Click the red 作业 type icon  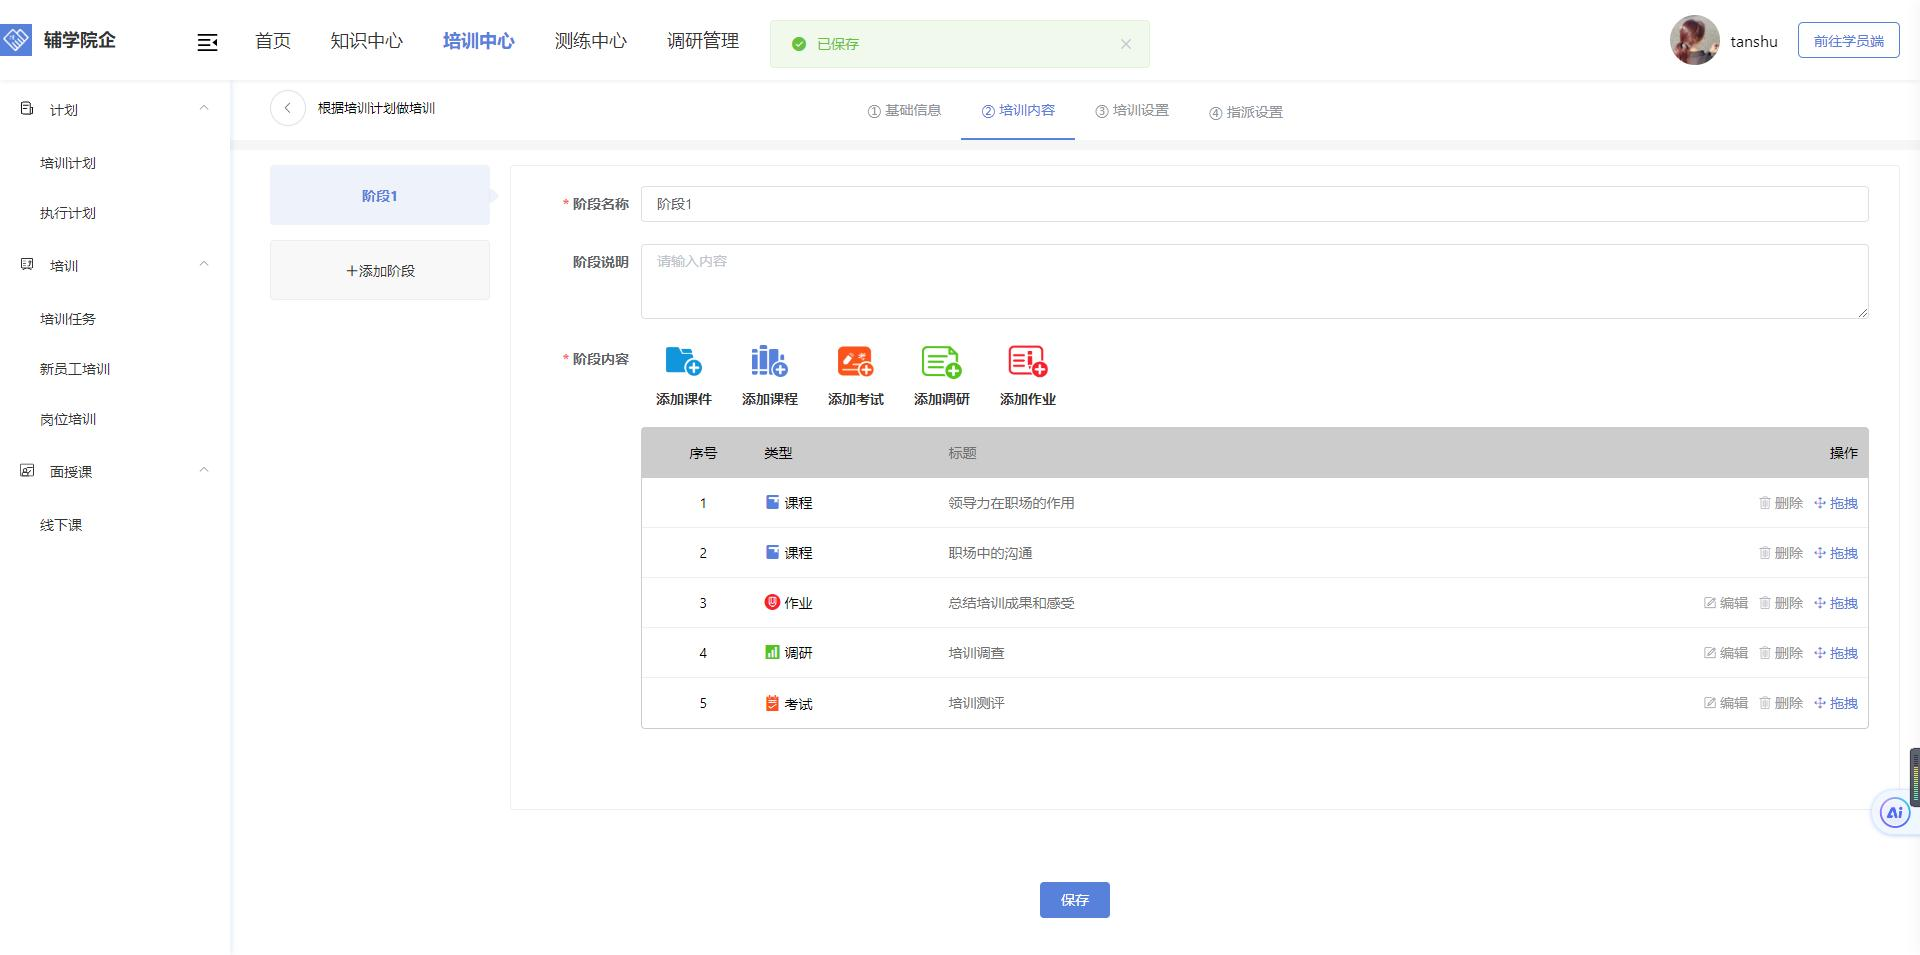772,602
